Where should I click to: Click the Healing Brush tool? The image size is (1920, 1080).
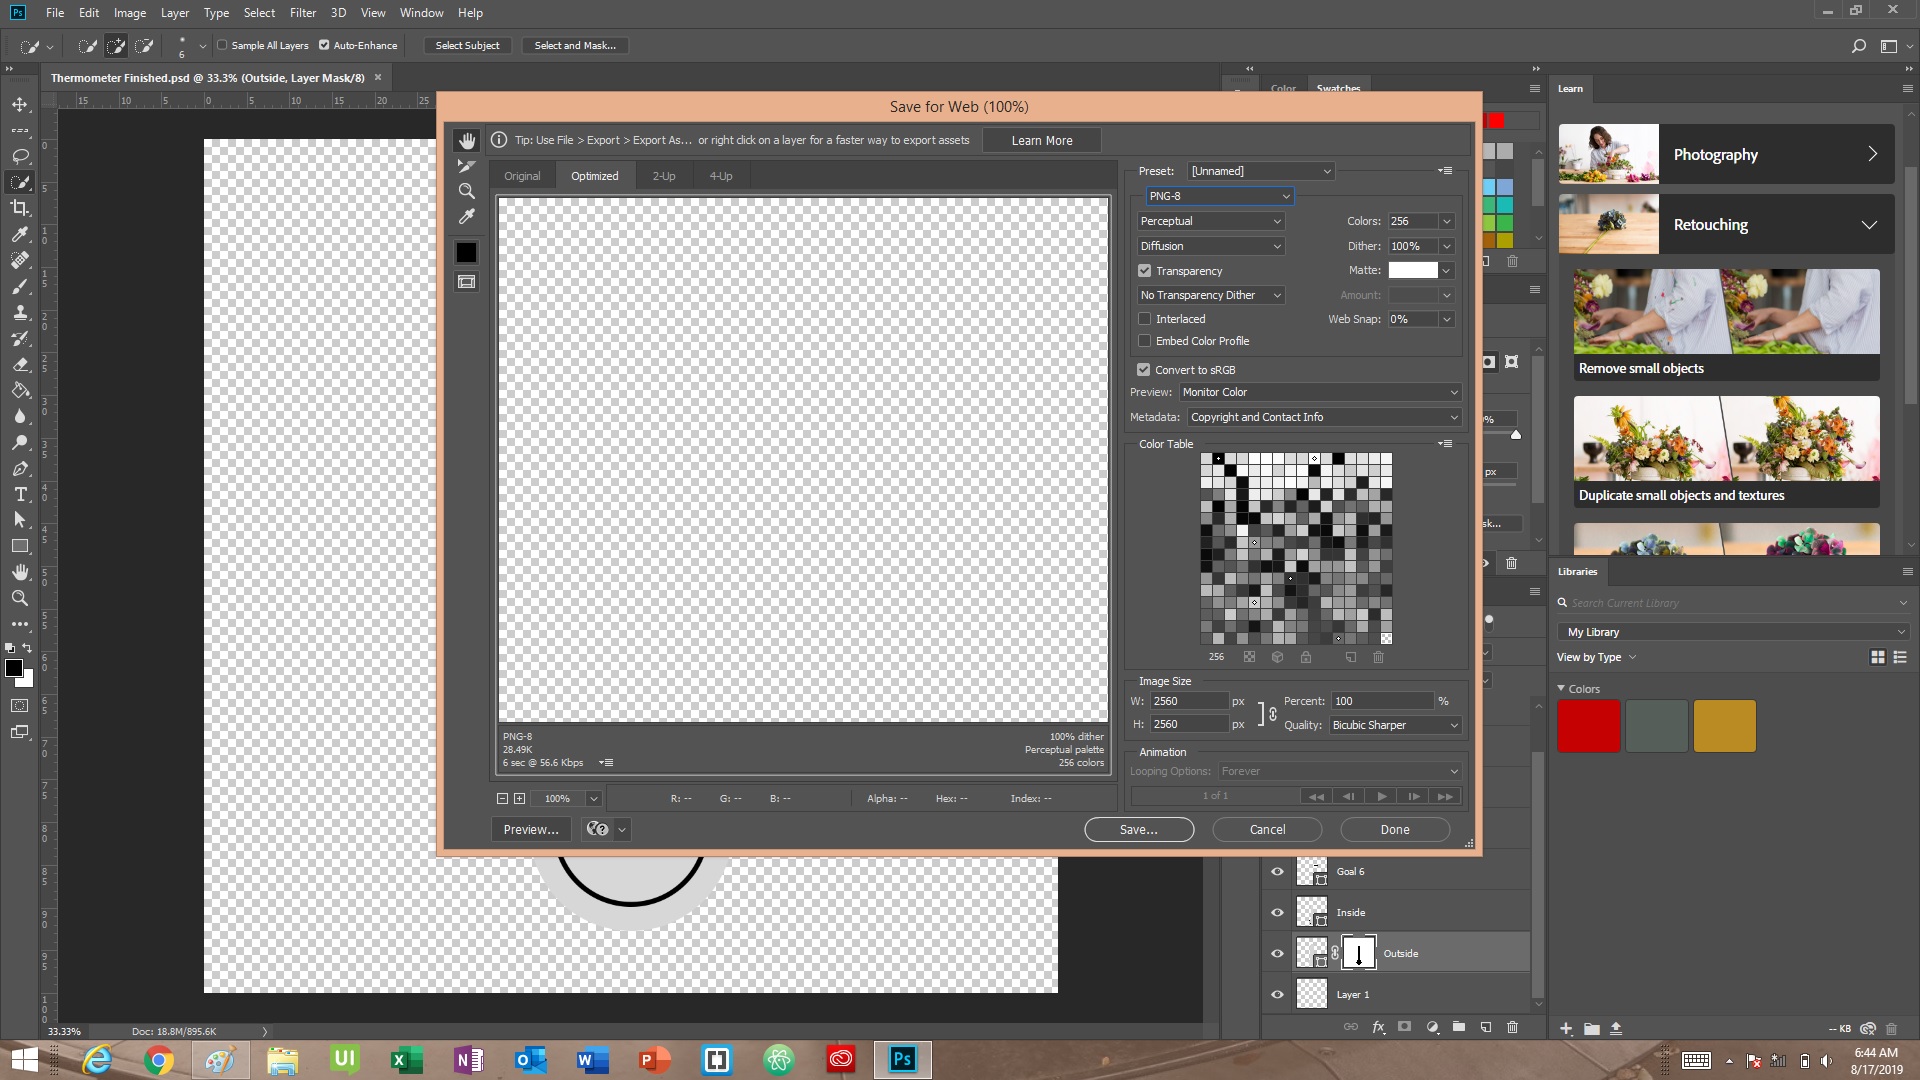click(x=18, y=260)
